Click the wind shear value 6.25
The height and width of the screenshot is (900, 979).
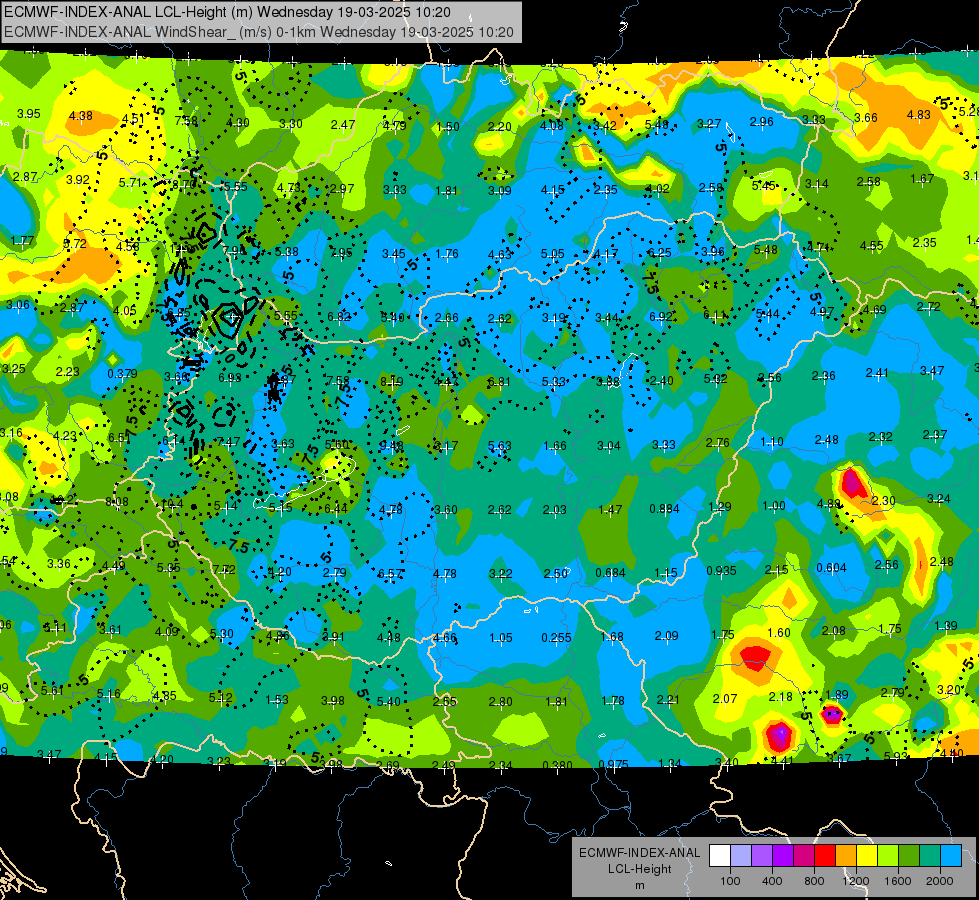click(x=659, y=252)
